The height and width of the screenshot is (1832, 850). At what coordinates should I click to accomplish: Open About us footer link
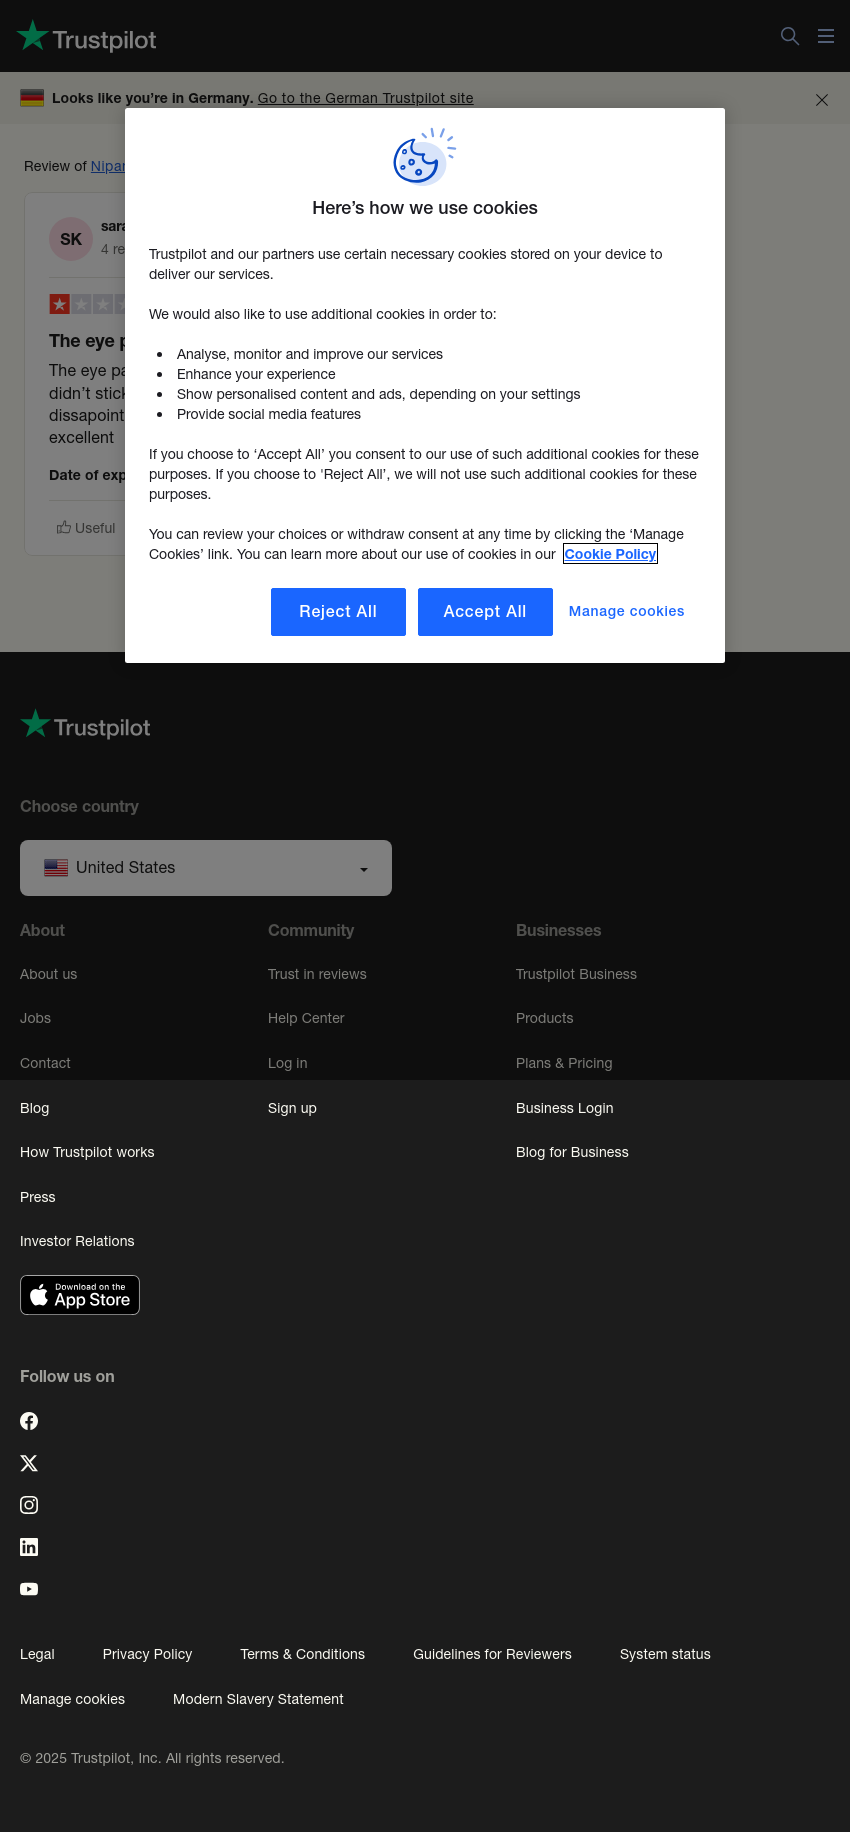[48, 974]
